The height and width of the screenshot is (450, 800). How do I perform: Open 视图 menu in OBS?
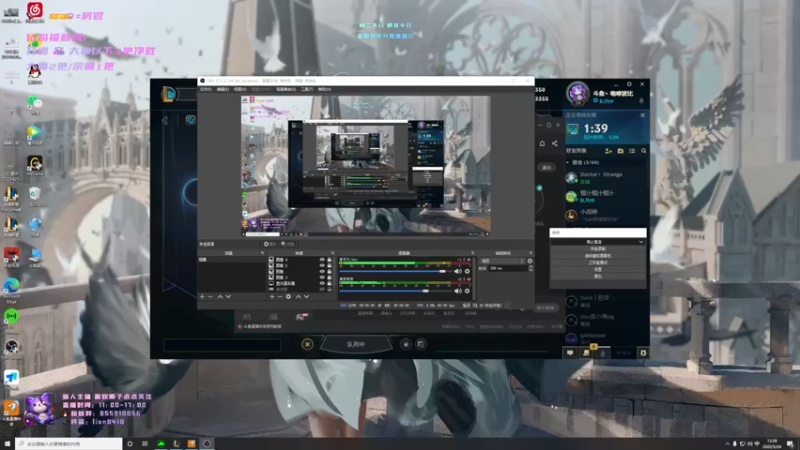click(x=240, y=89)
